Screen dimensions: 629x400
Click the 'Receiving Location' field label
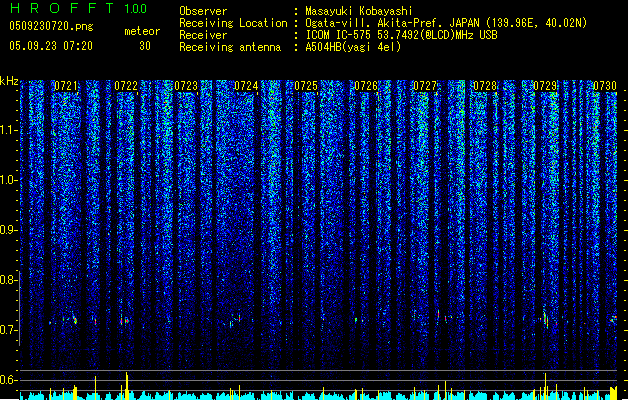click(233, 23)
